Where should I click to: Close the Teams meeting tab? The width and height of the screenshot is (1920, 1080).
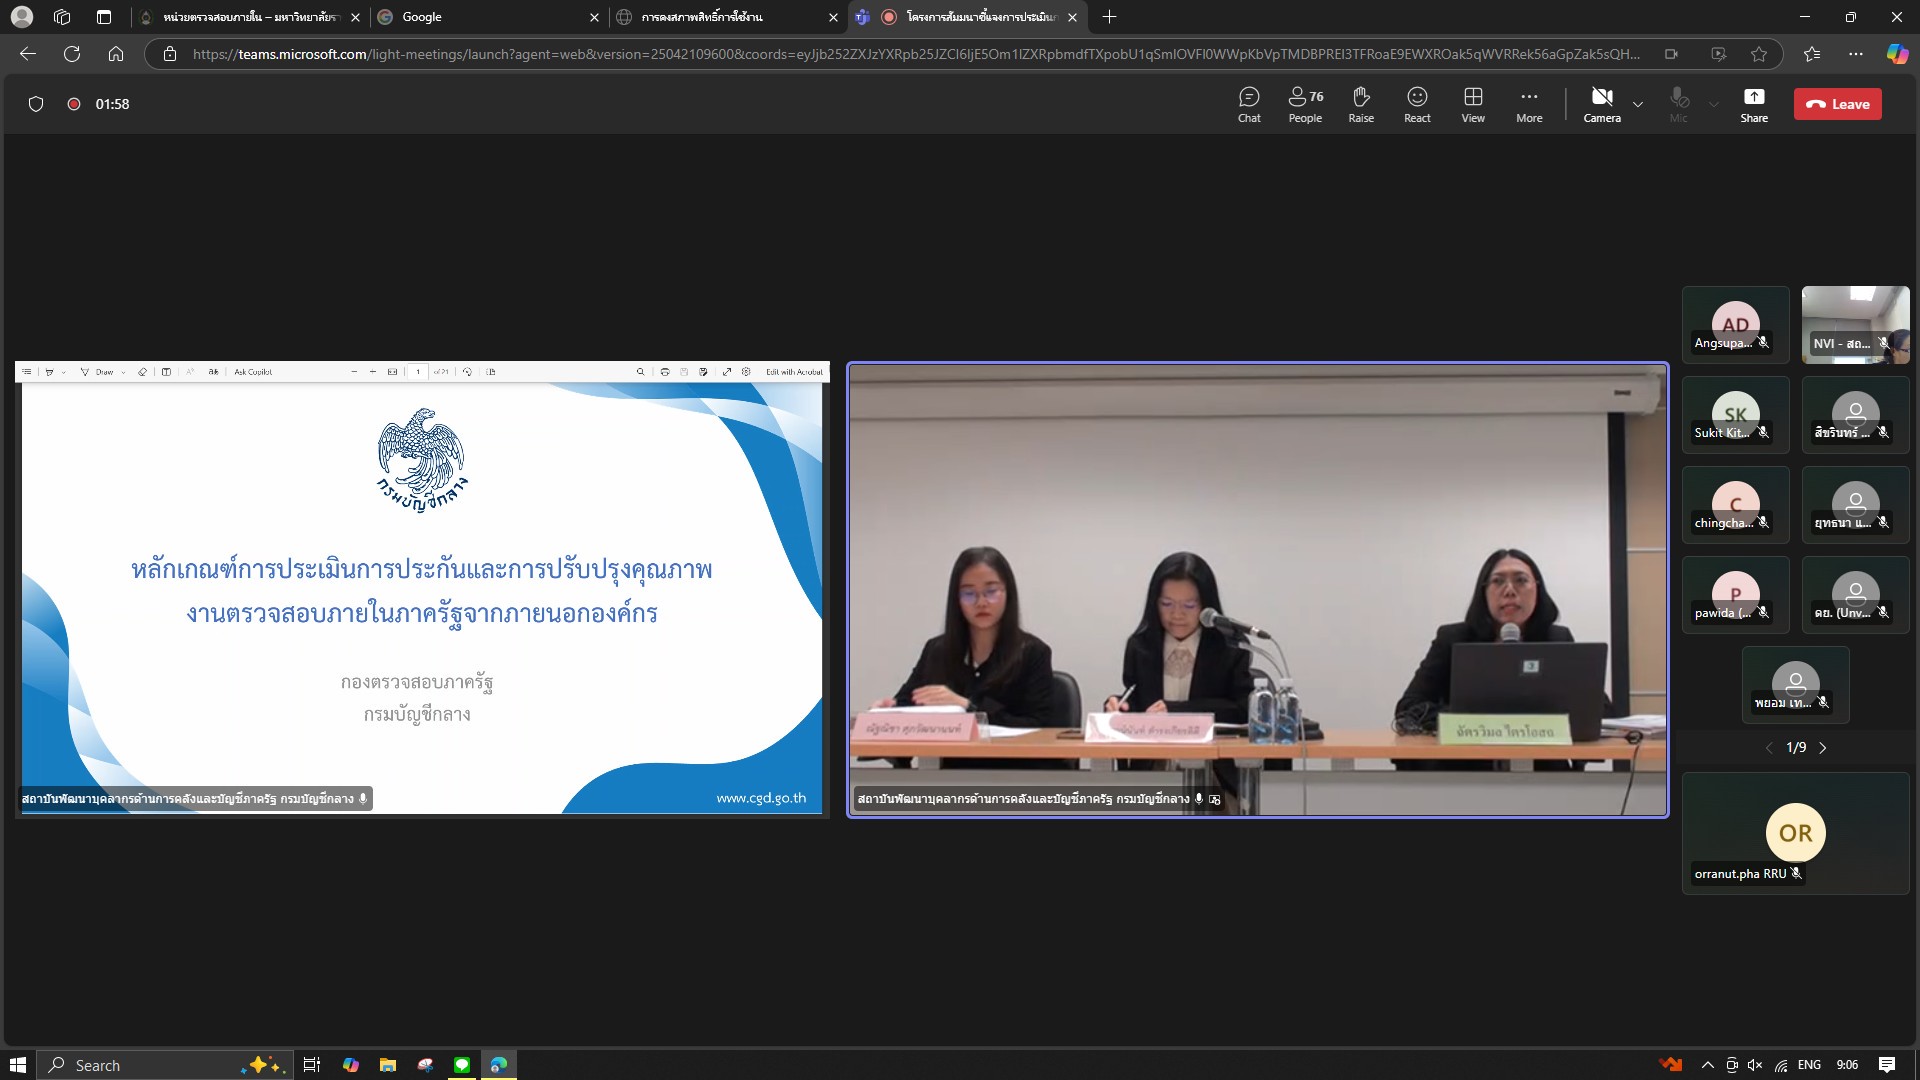1072,17
